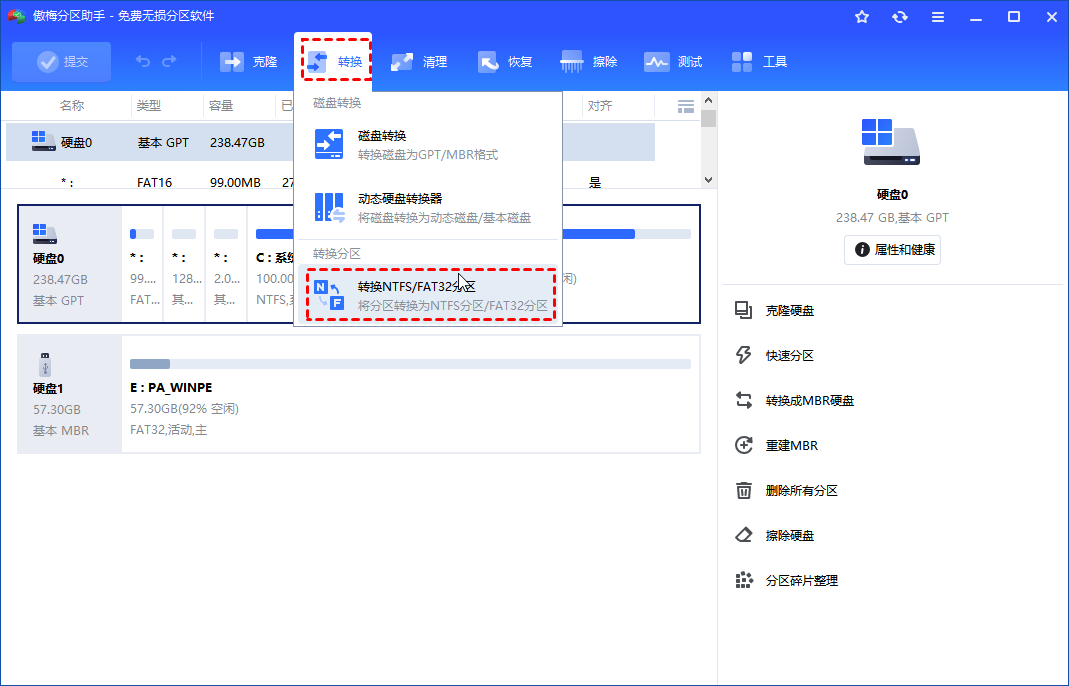Open the Convert (转换) toolbar menu
The width and height of the screenshot is (1069, 686).
[x=335, y=62]
